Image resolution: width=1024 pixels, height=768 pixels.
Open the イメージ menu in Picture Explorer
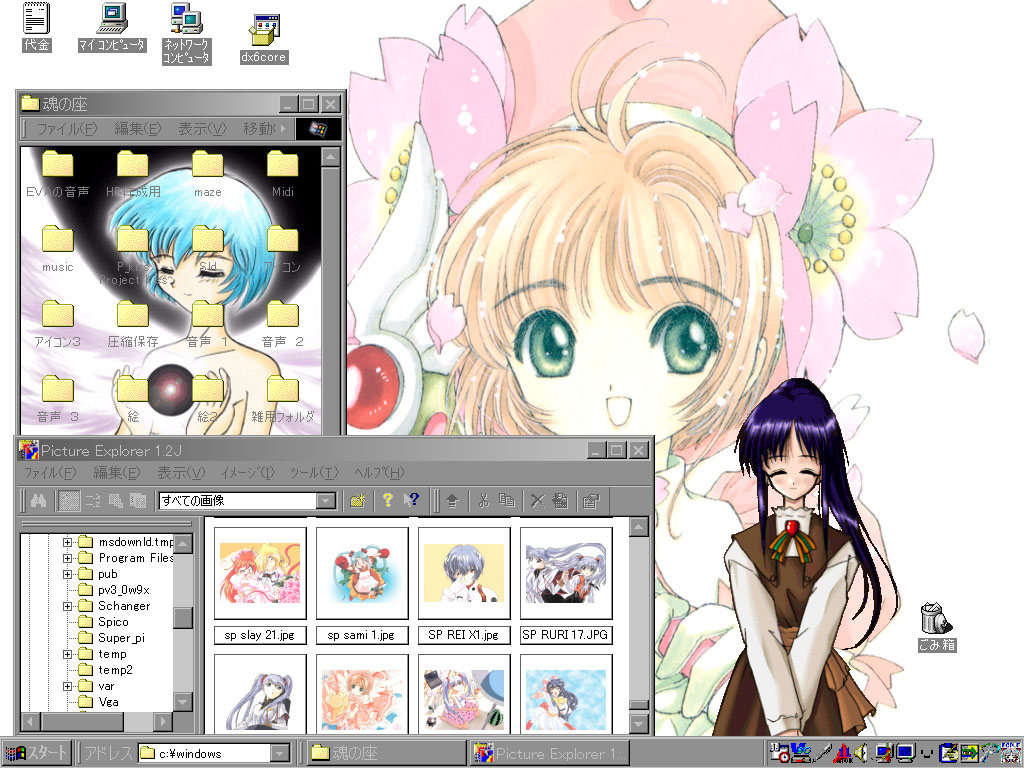pos(248,472)
